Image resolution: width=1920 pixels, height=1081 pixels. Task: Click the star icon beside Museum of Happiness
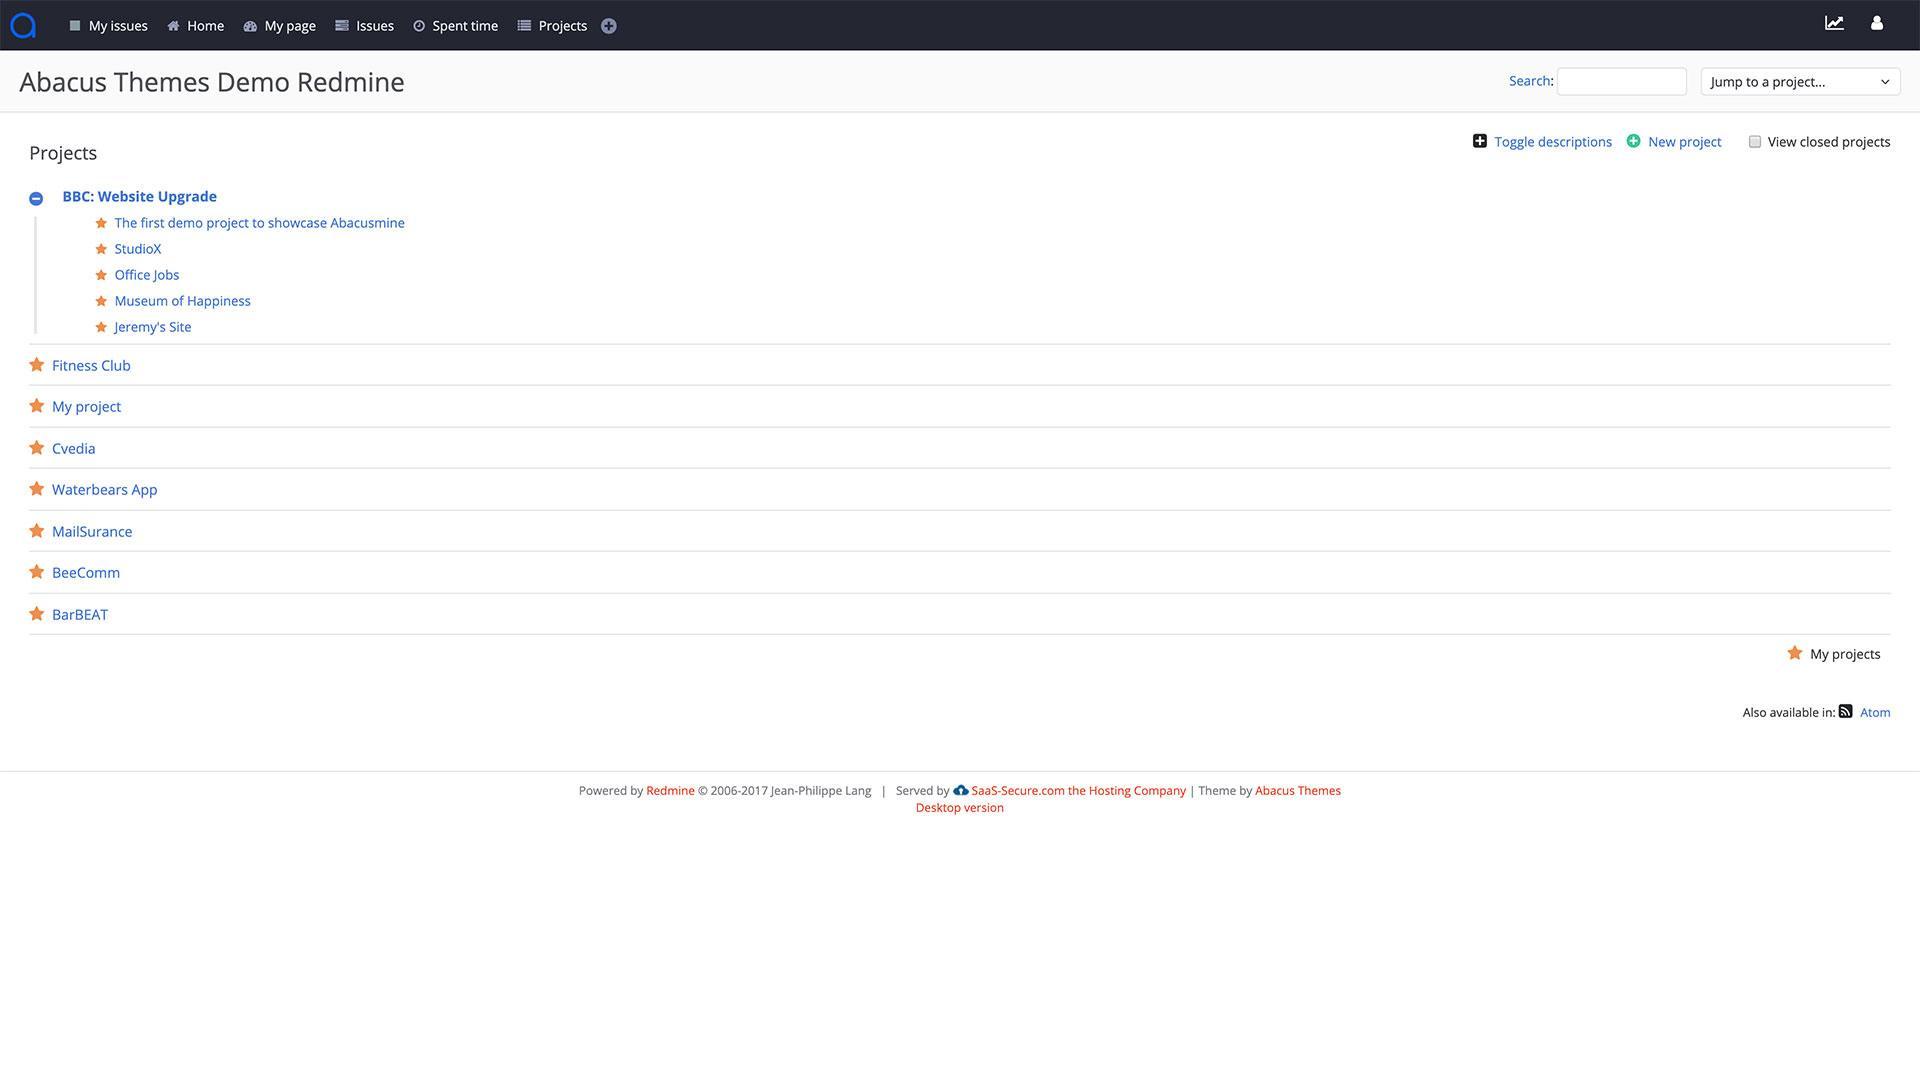point(101,301)
